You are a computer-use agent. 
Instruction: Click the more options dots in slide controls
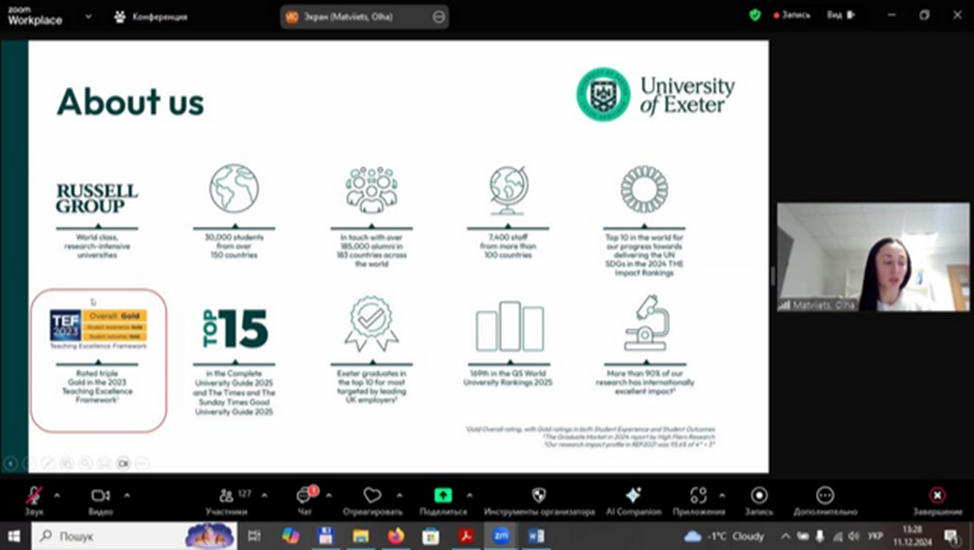coord(142,463)
